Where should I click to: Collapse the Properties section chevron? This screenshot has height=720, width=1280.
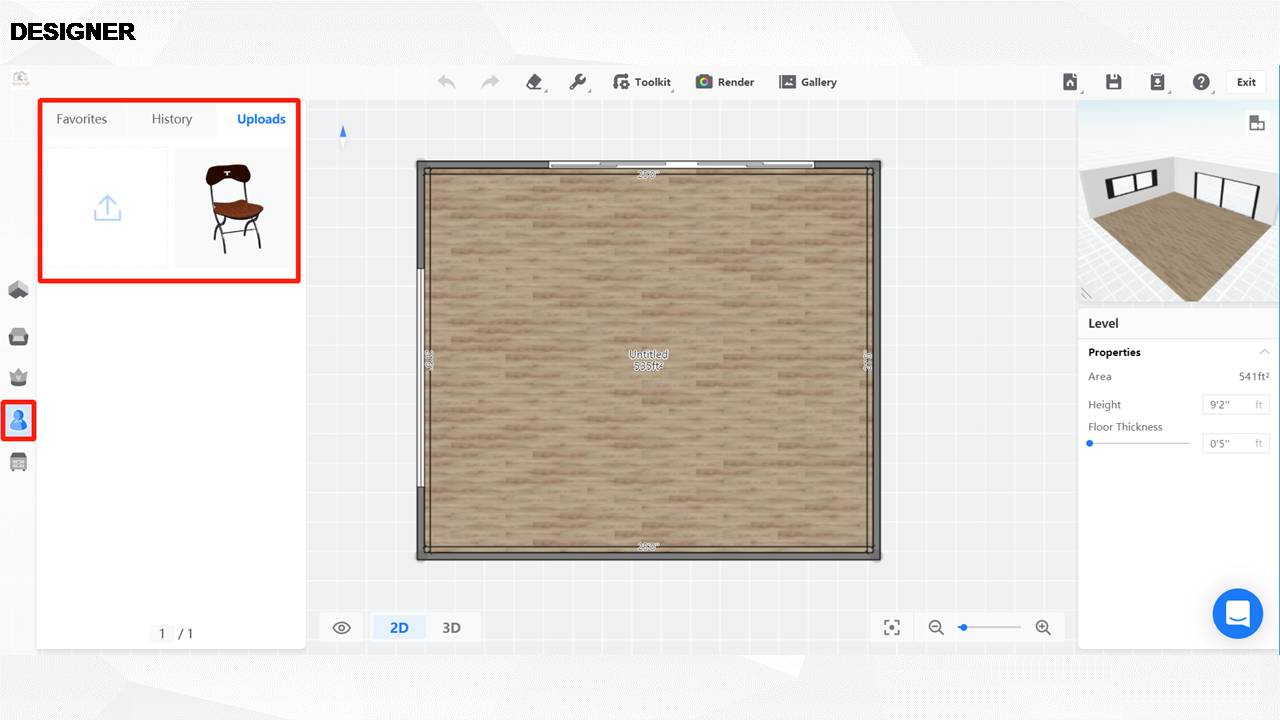pyautogui.click(x=1264, y=352)
